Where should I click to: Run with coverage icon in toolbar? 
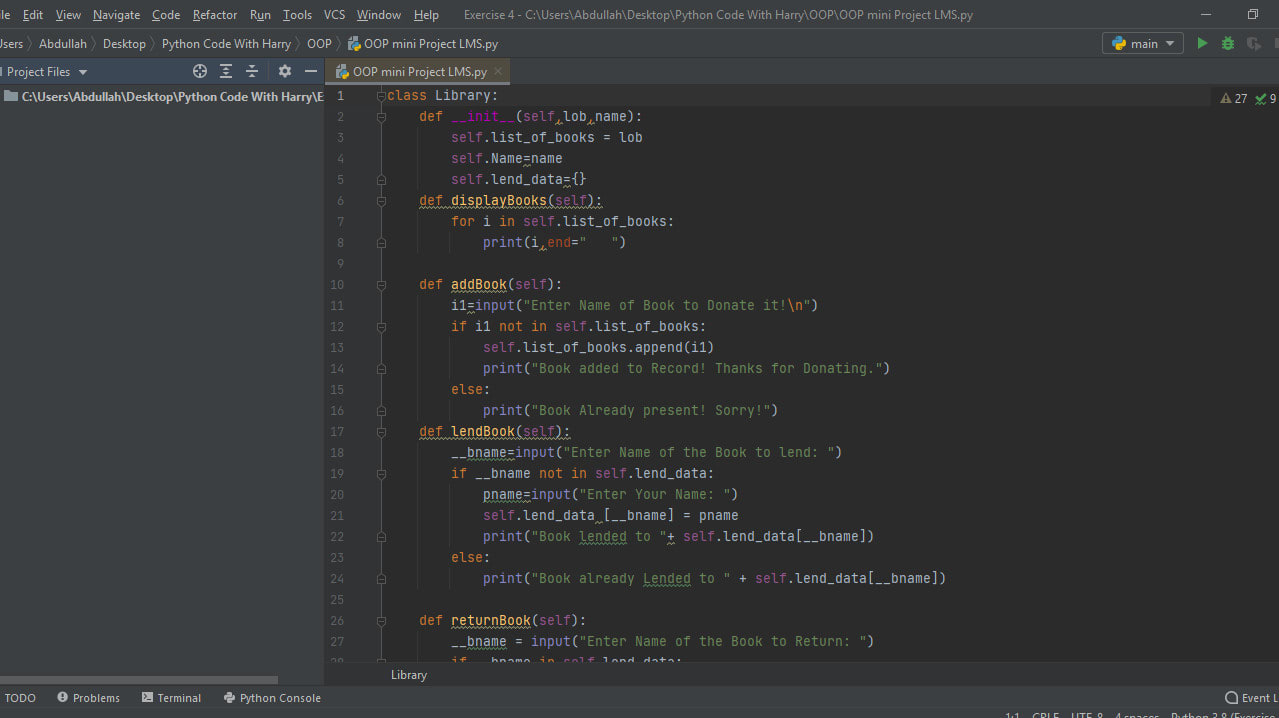click(1254, 43)
